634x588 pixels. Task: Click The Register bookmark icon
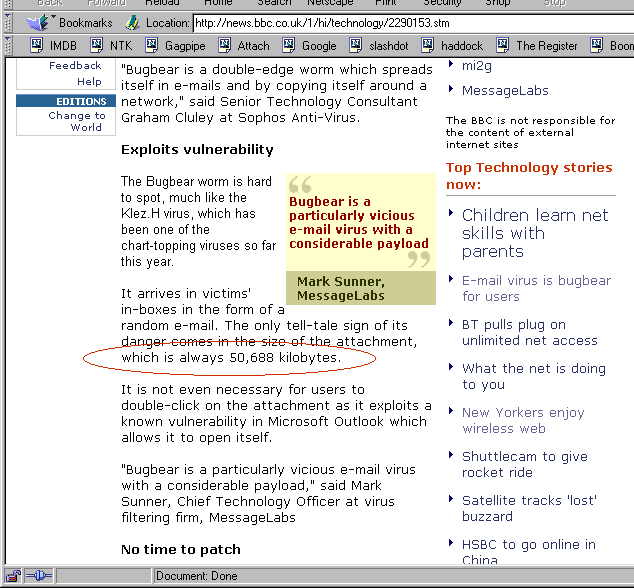tap(503, 45)
